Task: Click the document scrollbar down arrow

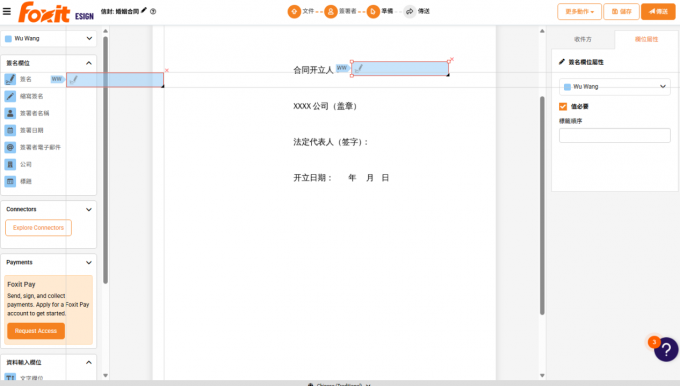Action: click(542, 375)
